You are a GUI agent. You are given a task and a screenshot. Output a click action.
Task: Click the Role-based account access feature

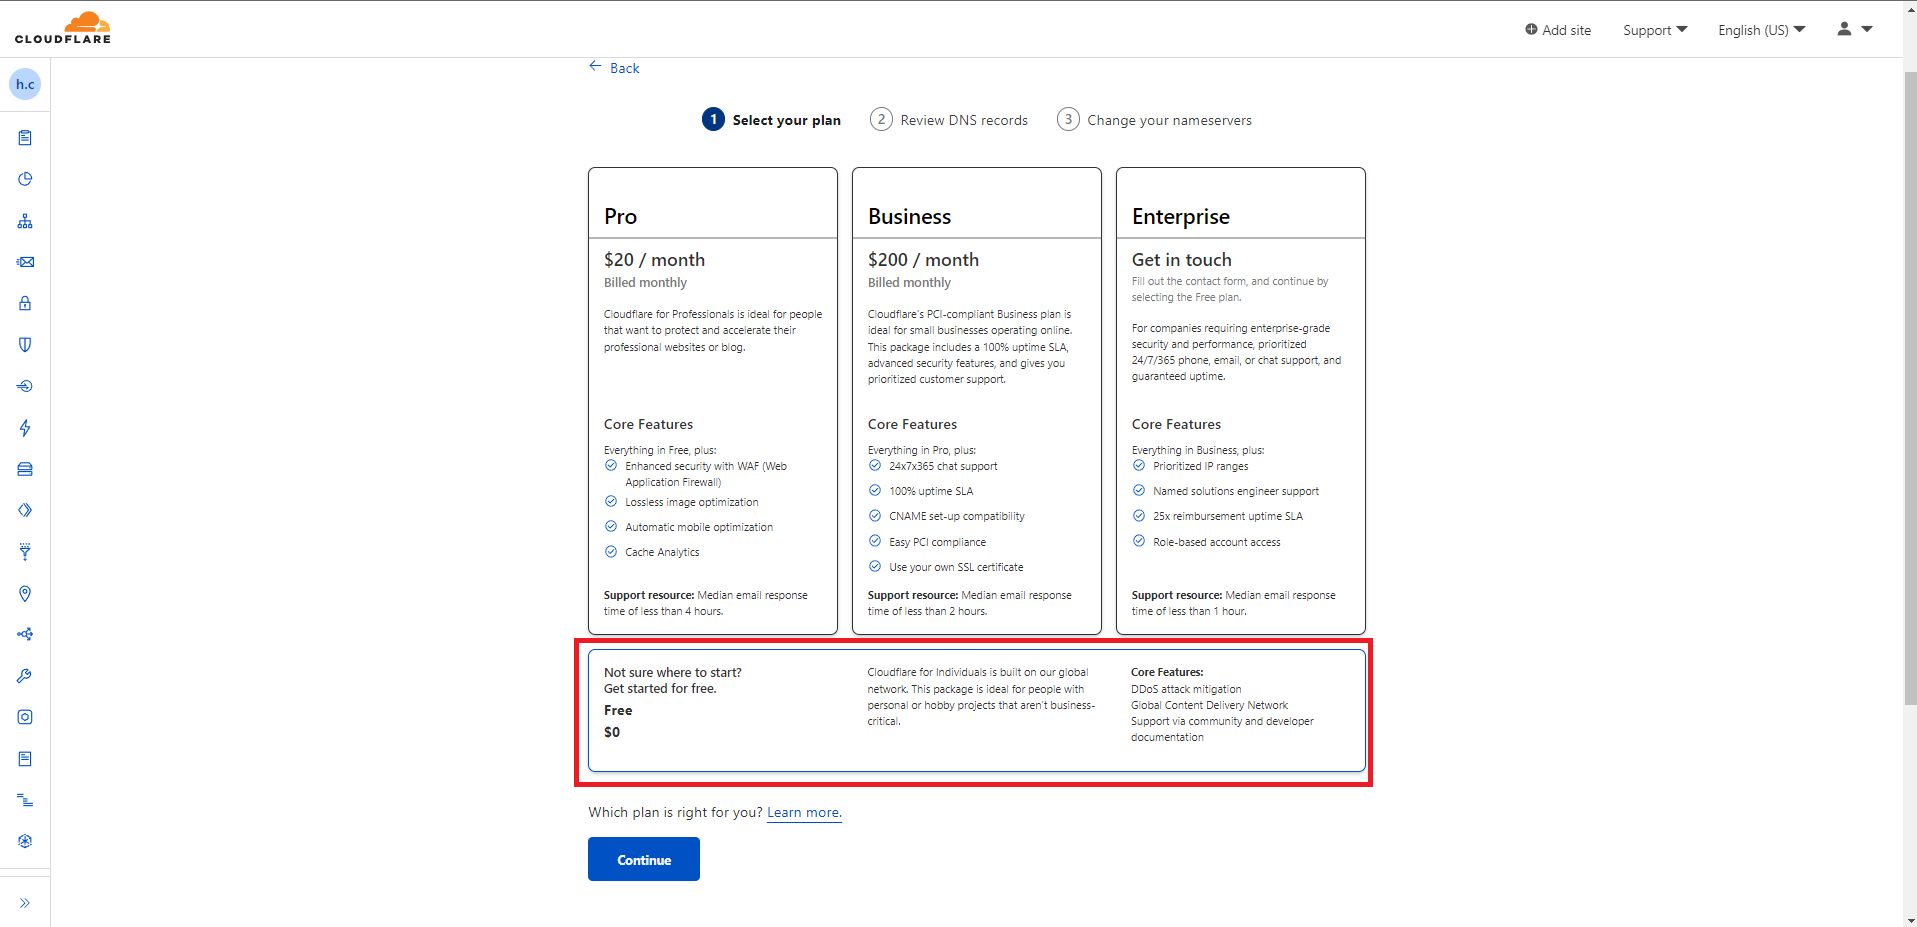coord(1216,542)
